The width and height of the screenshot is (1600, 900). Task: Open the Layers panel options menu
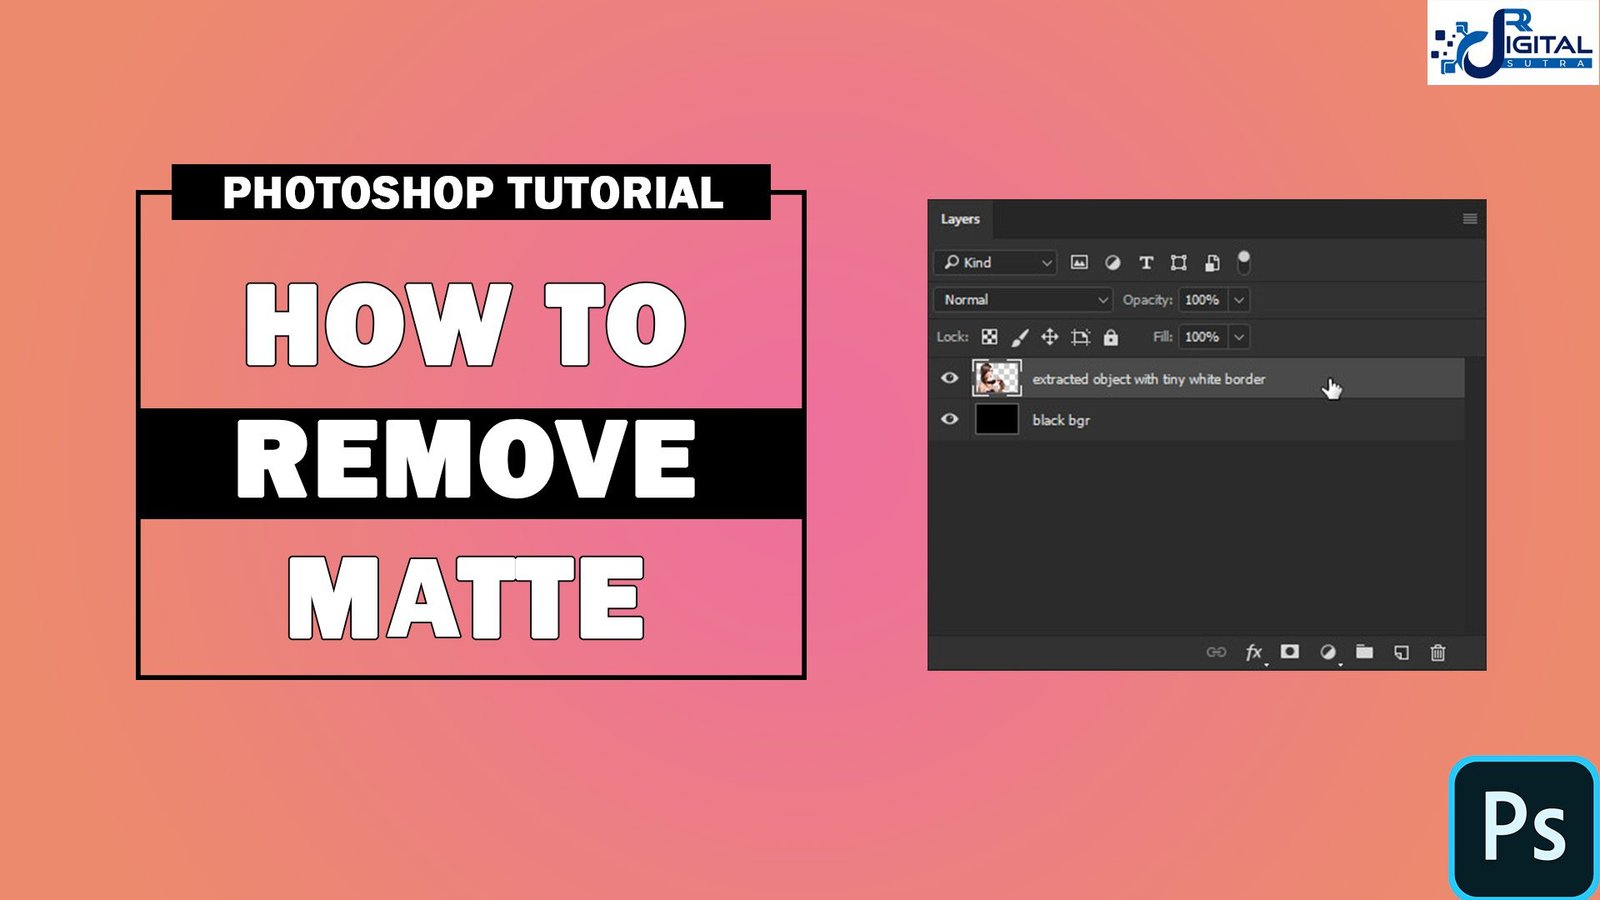click(1469, 219)
